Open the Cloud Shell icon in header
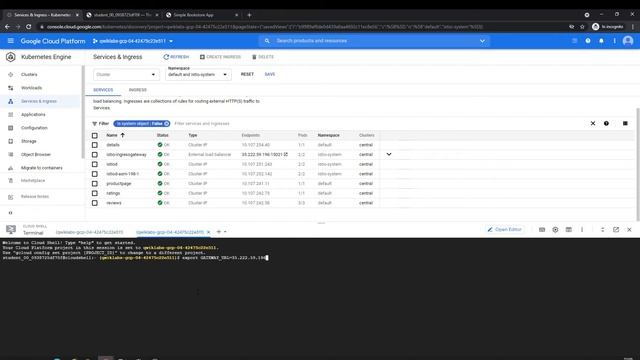Viewport: 640px width, 360px height. click(x=574, y=41)
